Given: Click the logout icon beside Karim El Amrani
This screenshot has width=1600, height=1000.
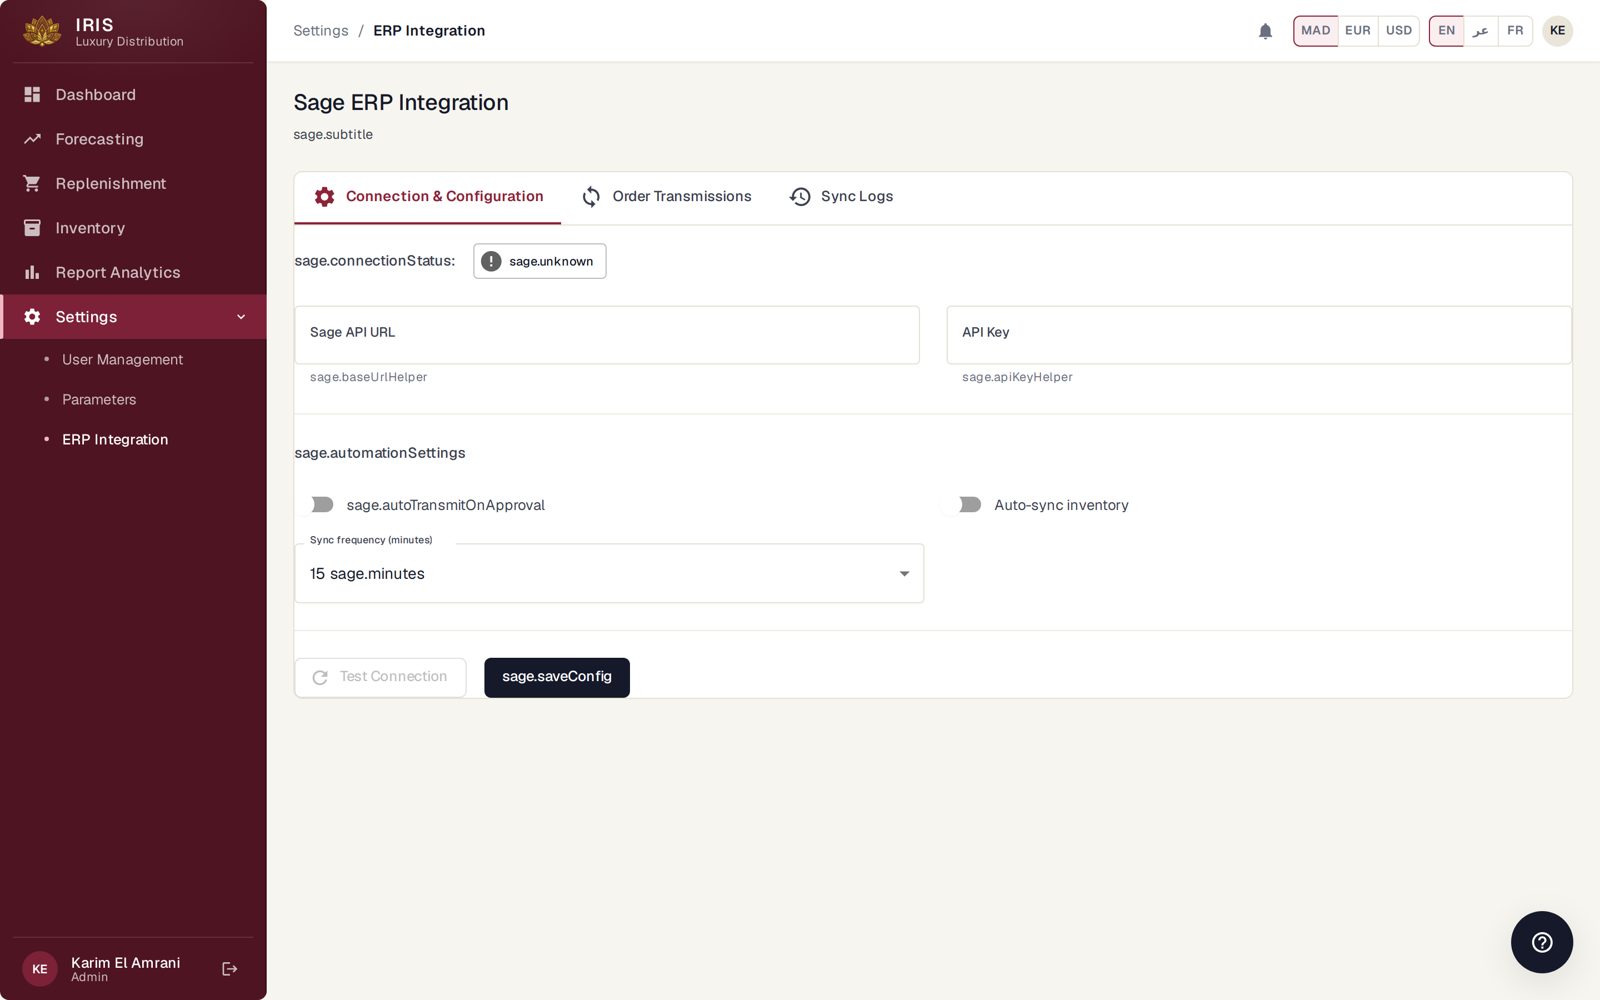Looking at the screenshot, I should (x=230, y=969).
